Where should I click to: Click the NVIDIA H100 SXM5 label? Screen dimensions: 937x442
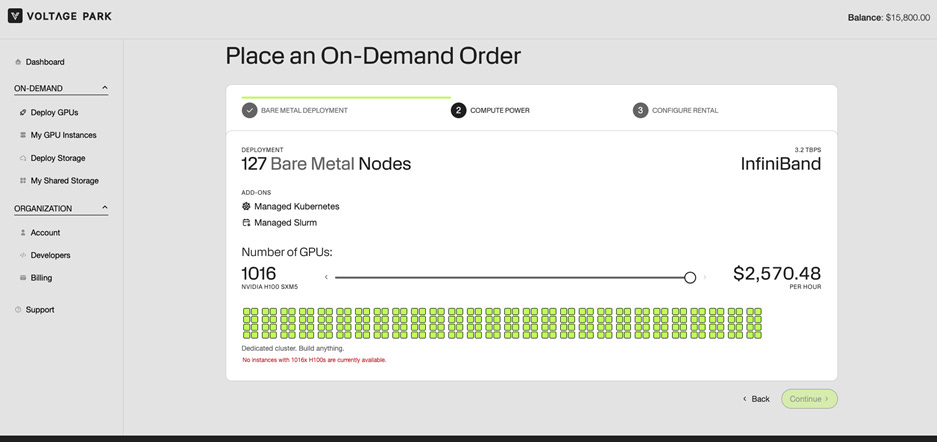(x=270, y=287)
